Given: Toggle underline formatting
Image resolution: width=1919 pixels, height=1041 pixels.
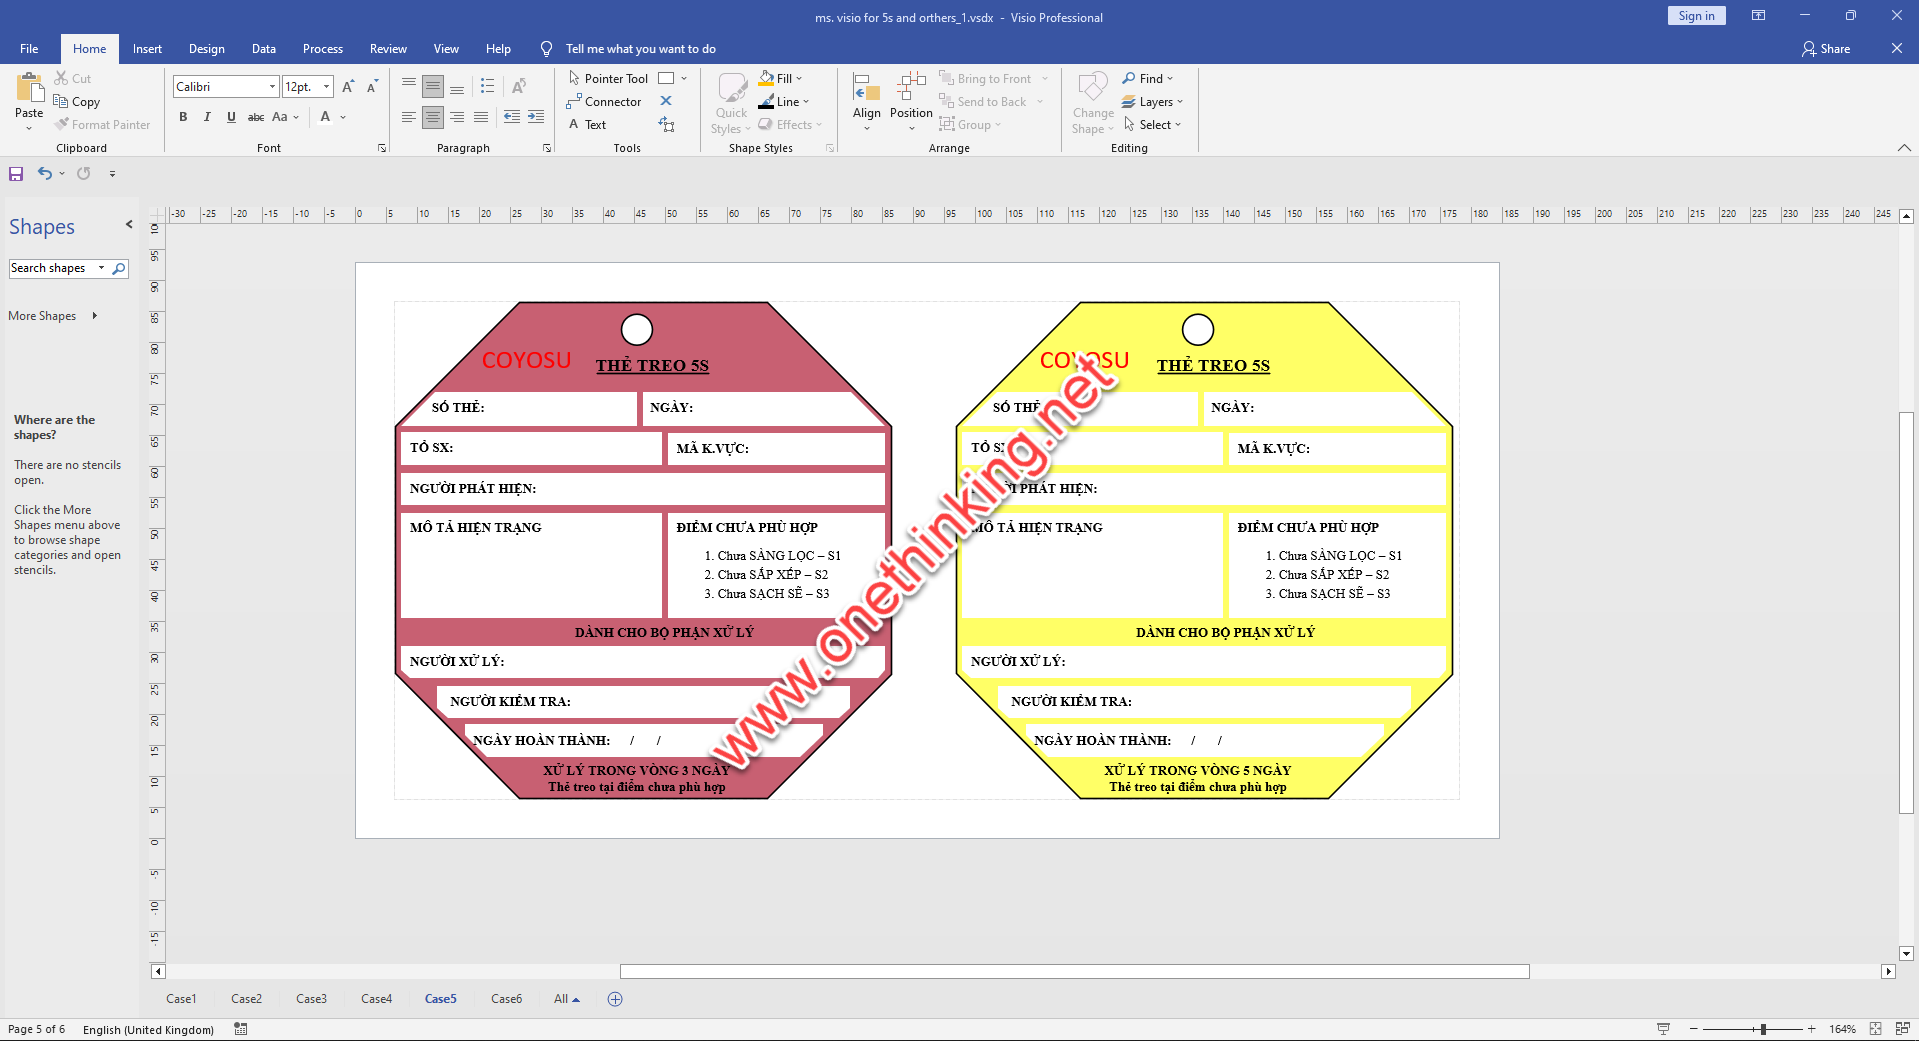Looking at the screenshot, I should point(231,117).
